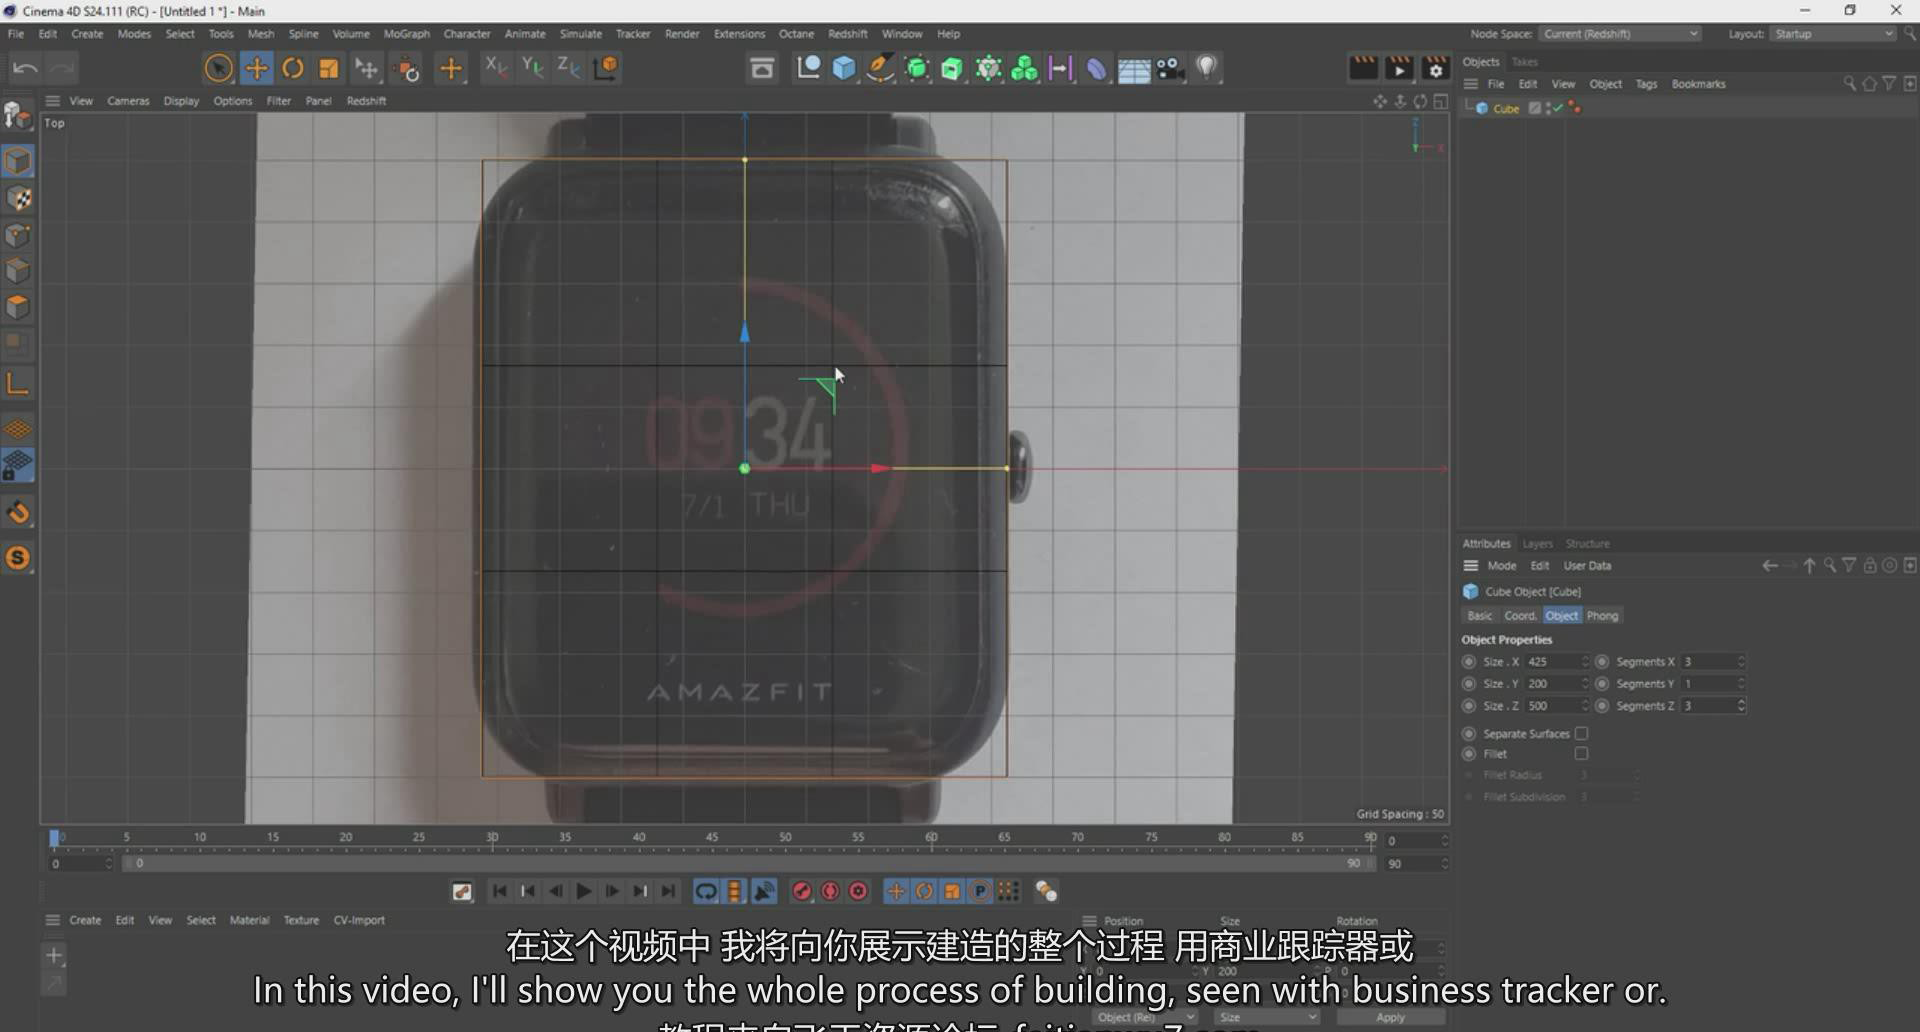Go to start of animation
This screenshot has height=1032, width=1920.
point(500,891)
